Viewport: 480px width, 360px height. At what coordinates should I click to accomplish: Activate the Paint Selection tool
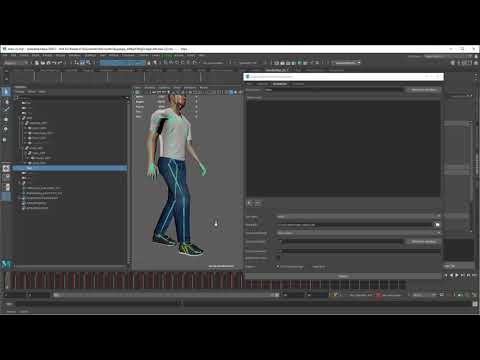click(6, 110)
